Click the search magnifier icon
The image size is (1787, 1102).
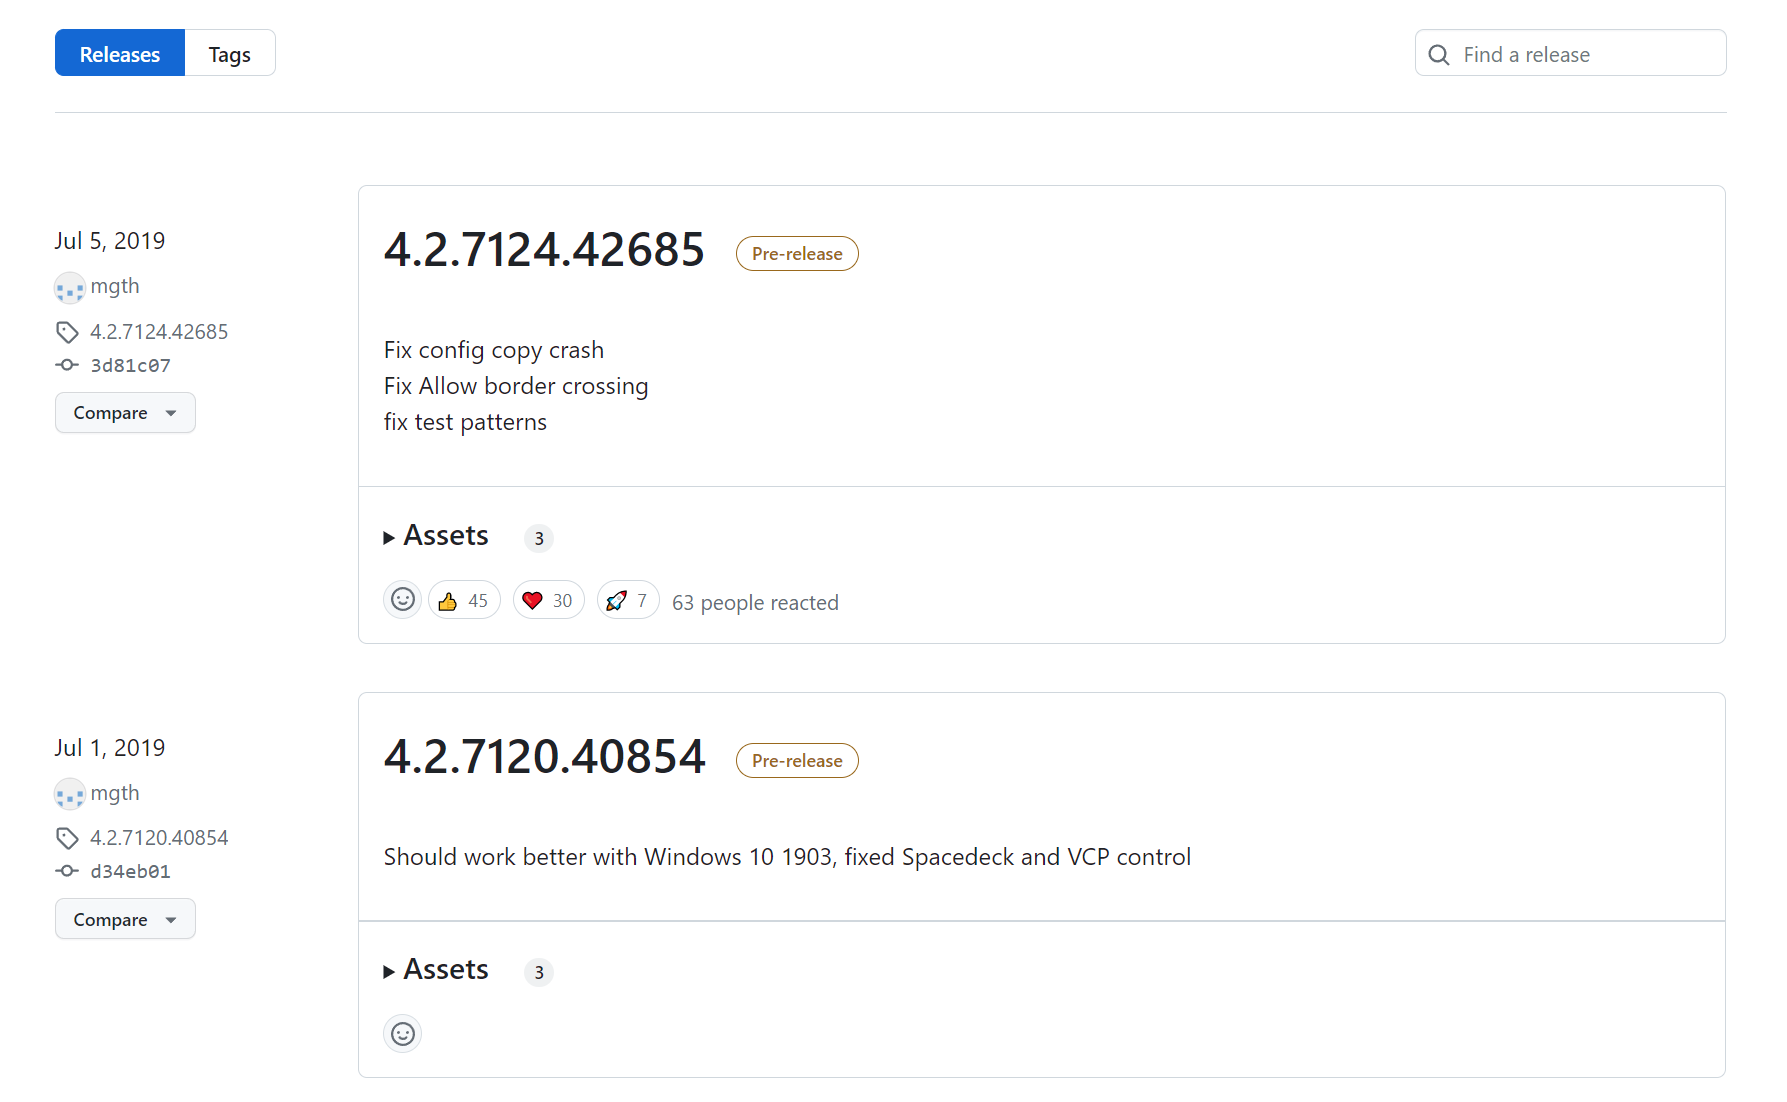(1439, 55)
